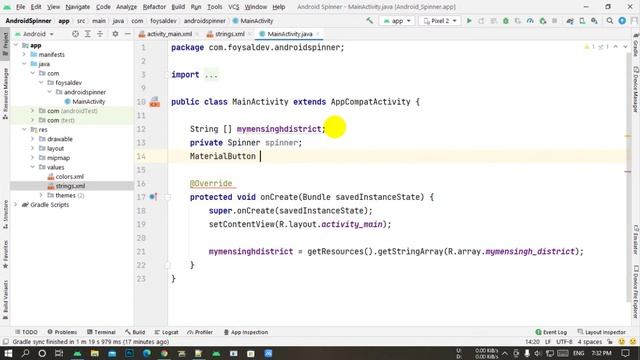Toggle the Build Variants tool window

tap(5, 299)
